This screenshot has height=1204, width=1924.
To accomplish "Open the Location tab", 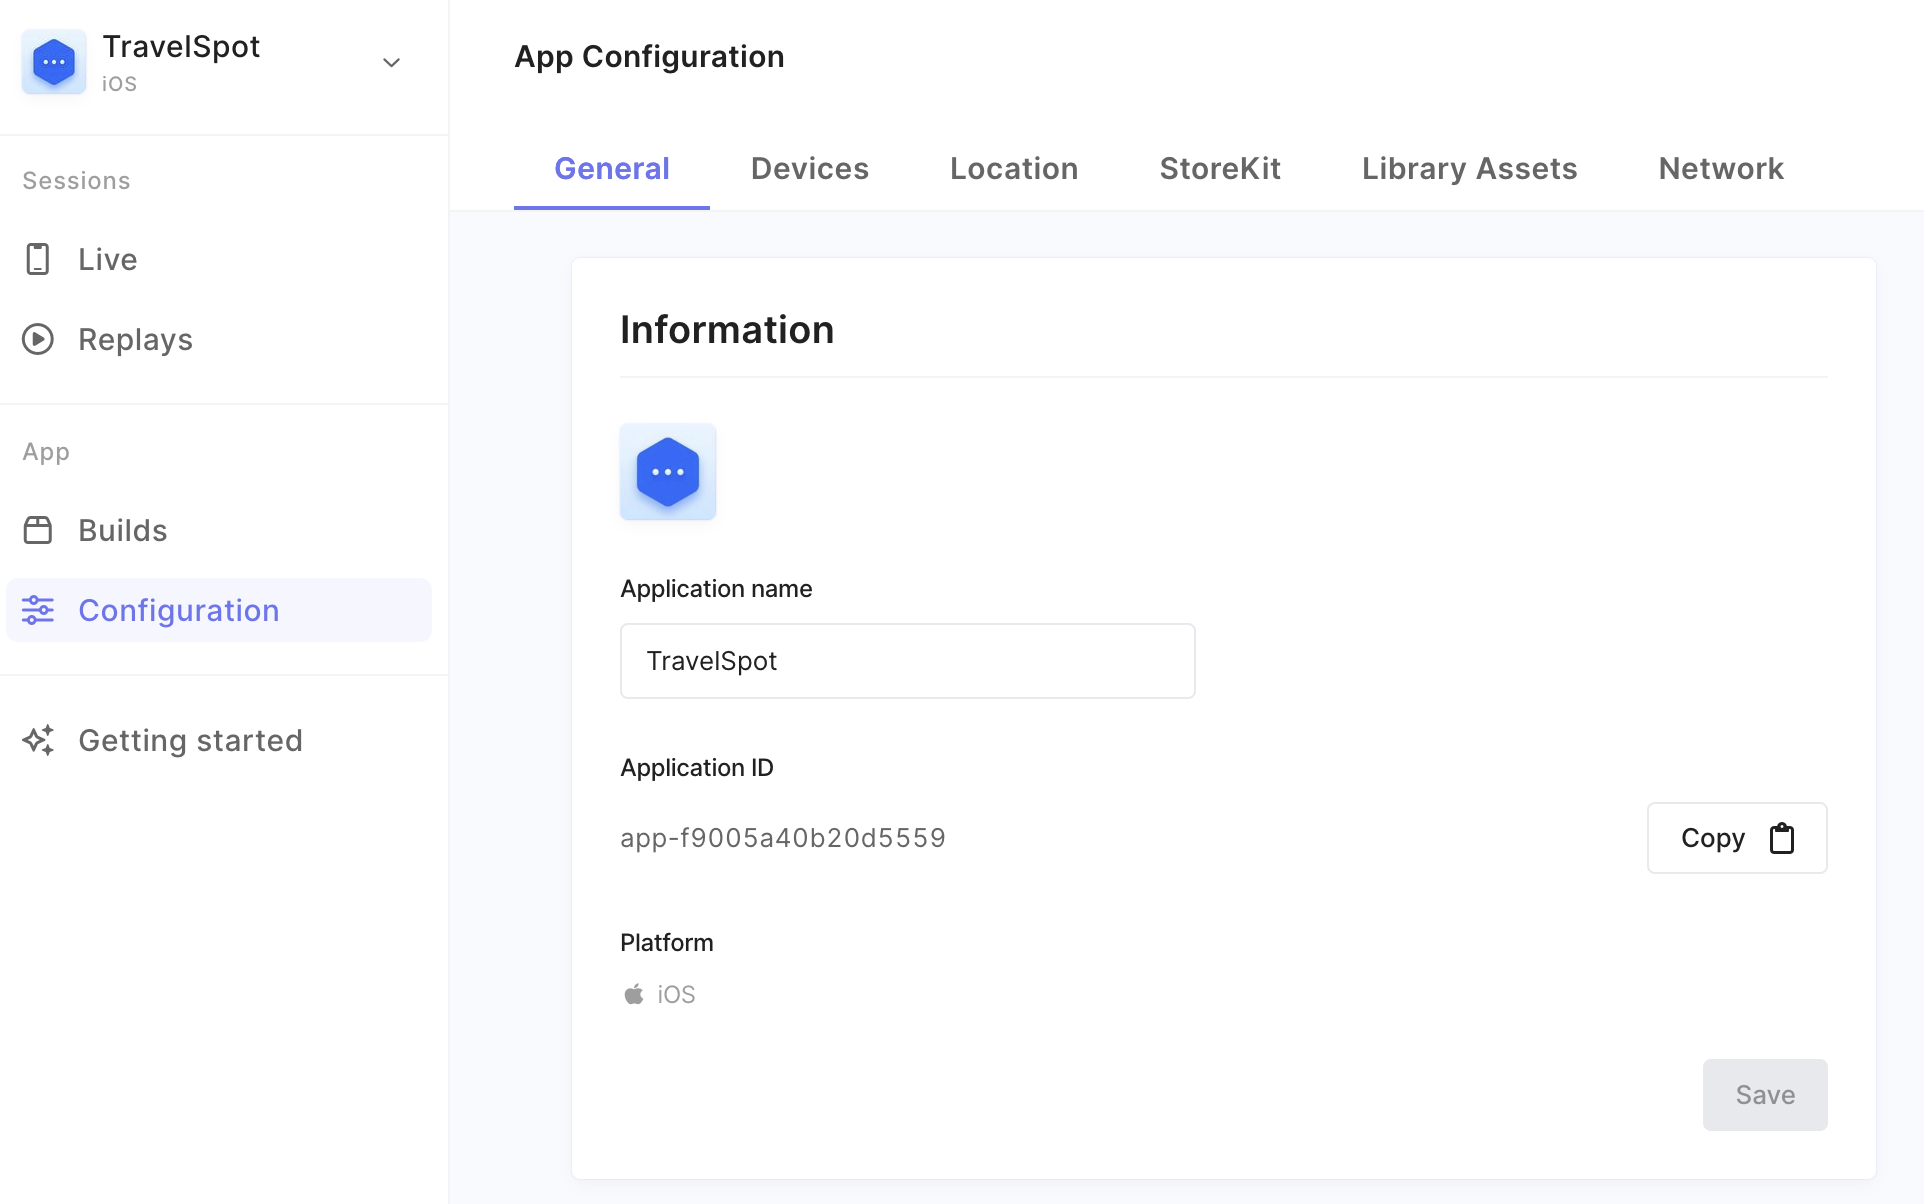I will click(1014, 168).
